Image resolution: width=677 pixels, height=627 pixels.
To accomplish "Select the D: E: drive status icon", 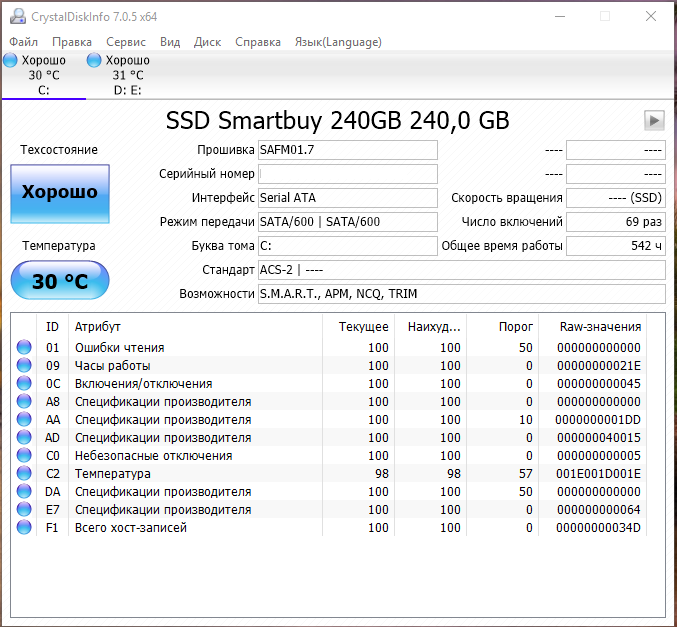I will click(95, 61).
